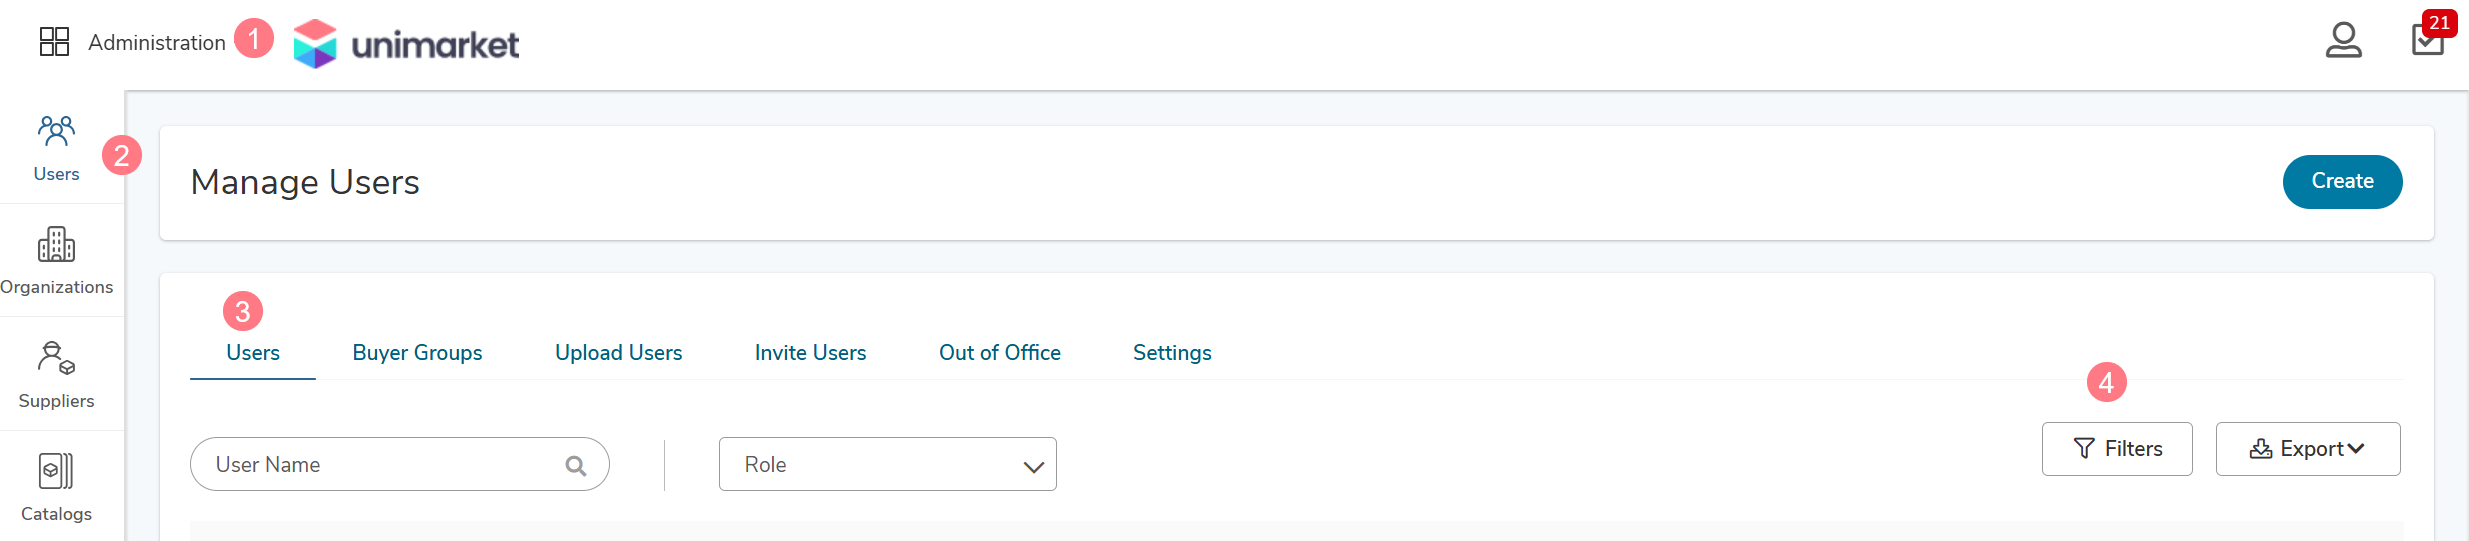Click the Administration menu label
The width and height of the screenshot is (2469, 541).
(157, 43)
